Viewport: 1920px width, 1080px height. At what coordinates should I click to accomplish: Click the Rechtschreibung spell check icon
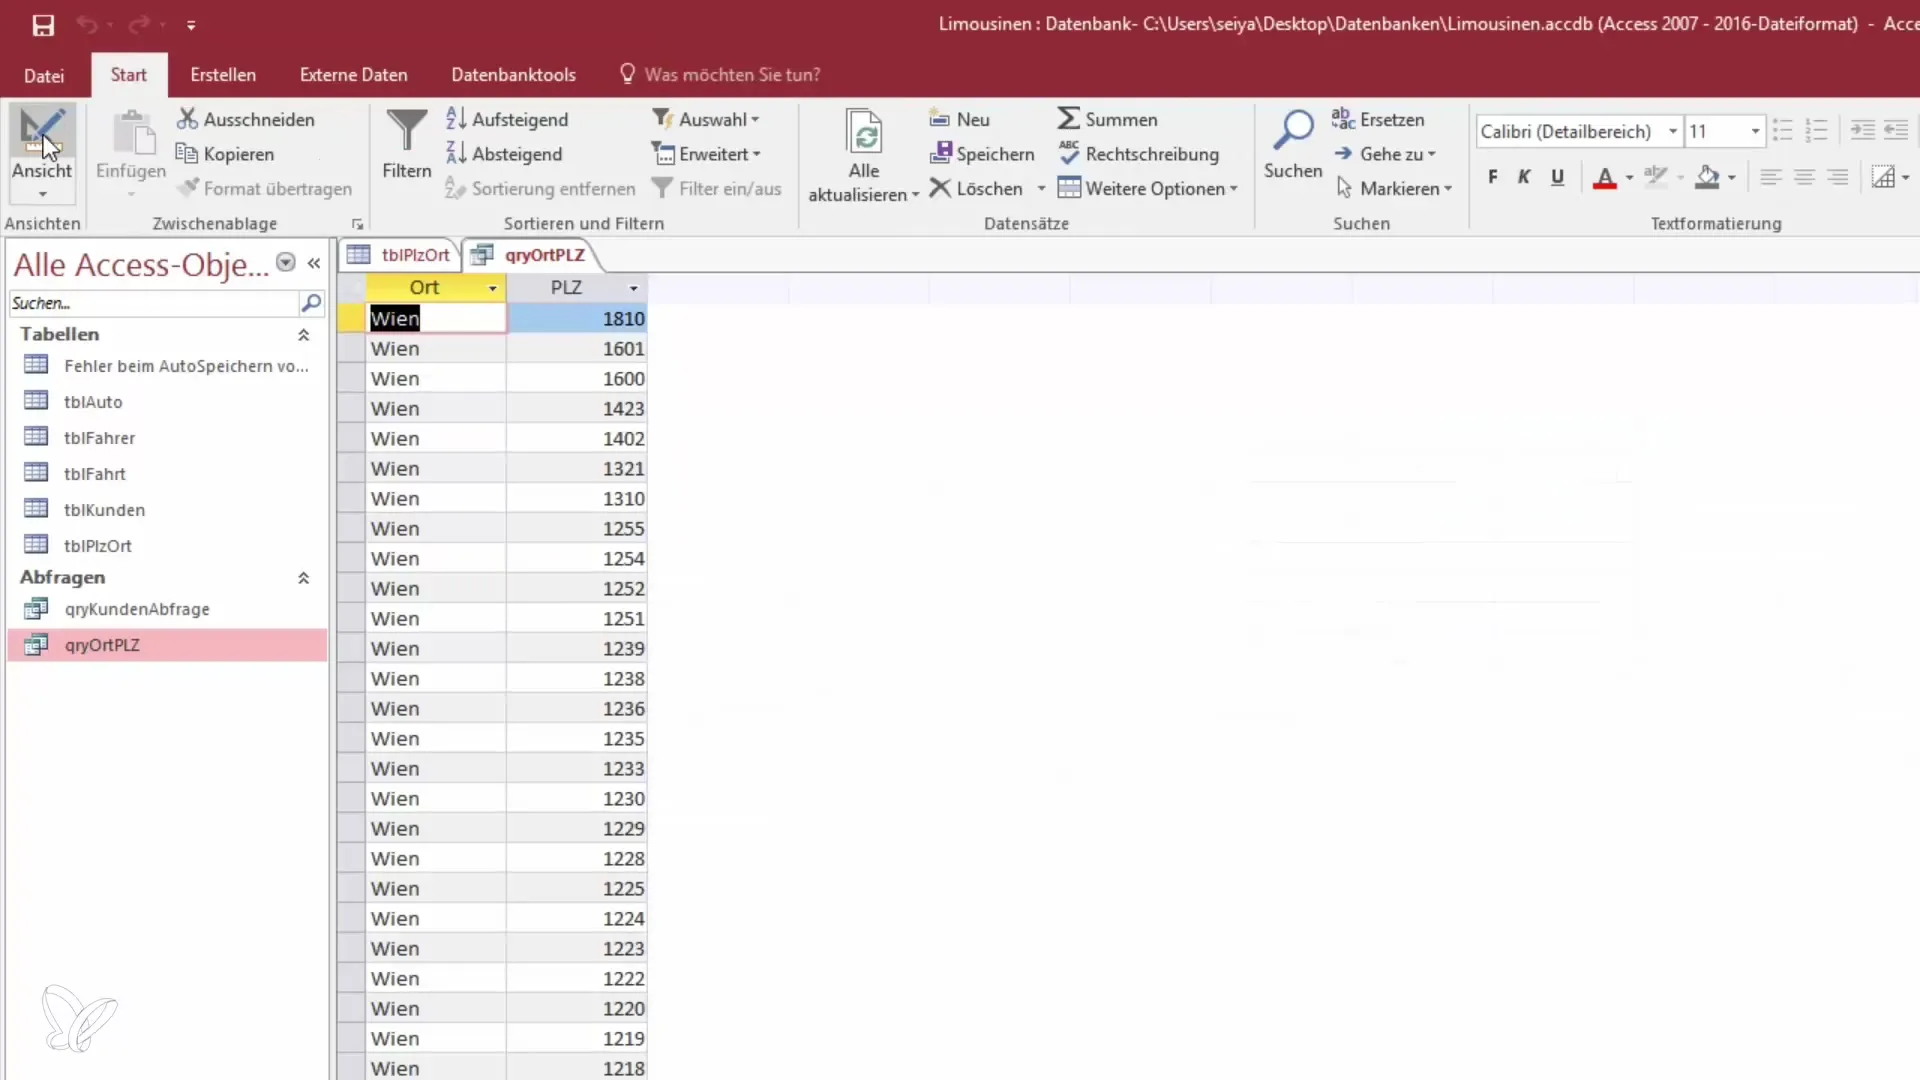pos(1068,153)
